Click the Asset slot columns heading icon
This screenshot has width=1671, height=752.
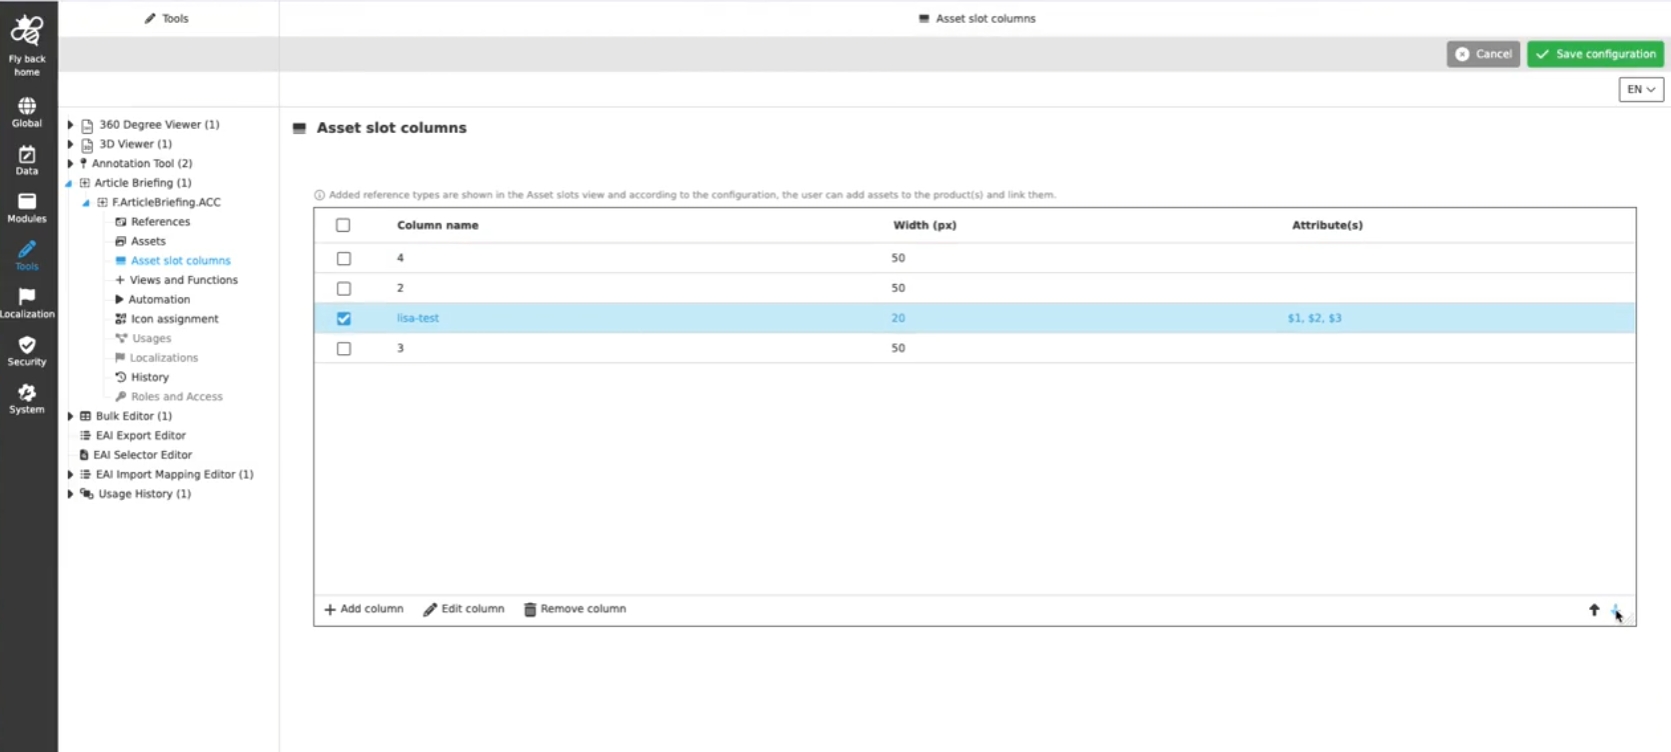[x=299, y=128]
